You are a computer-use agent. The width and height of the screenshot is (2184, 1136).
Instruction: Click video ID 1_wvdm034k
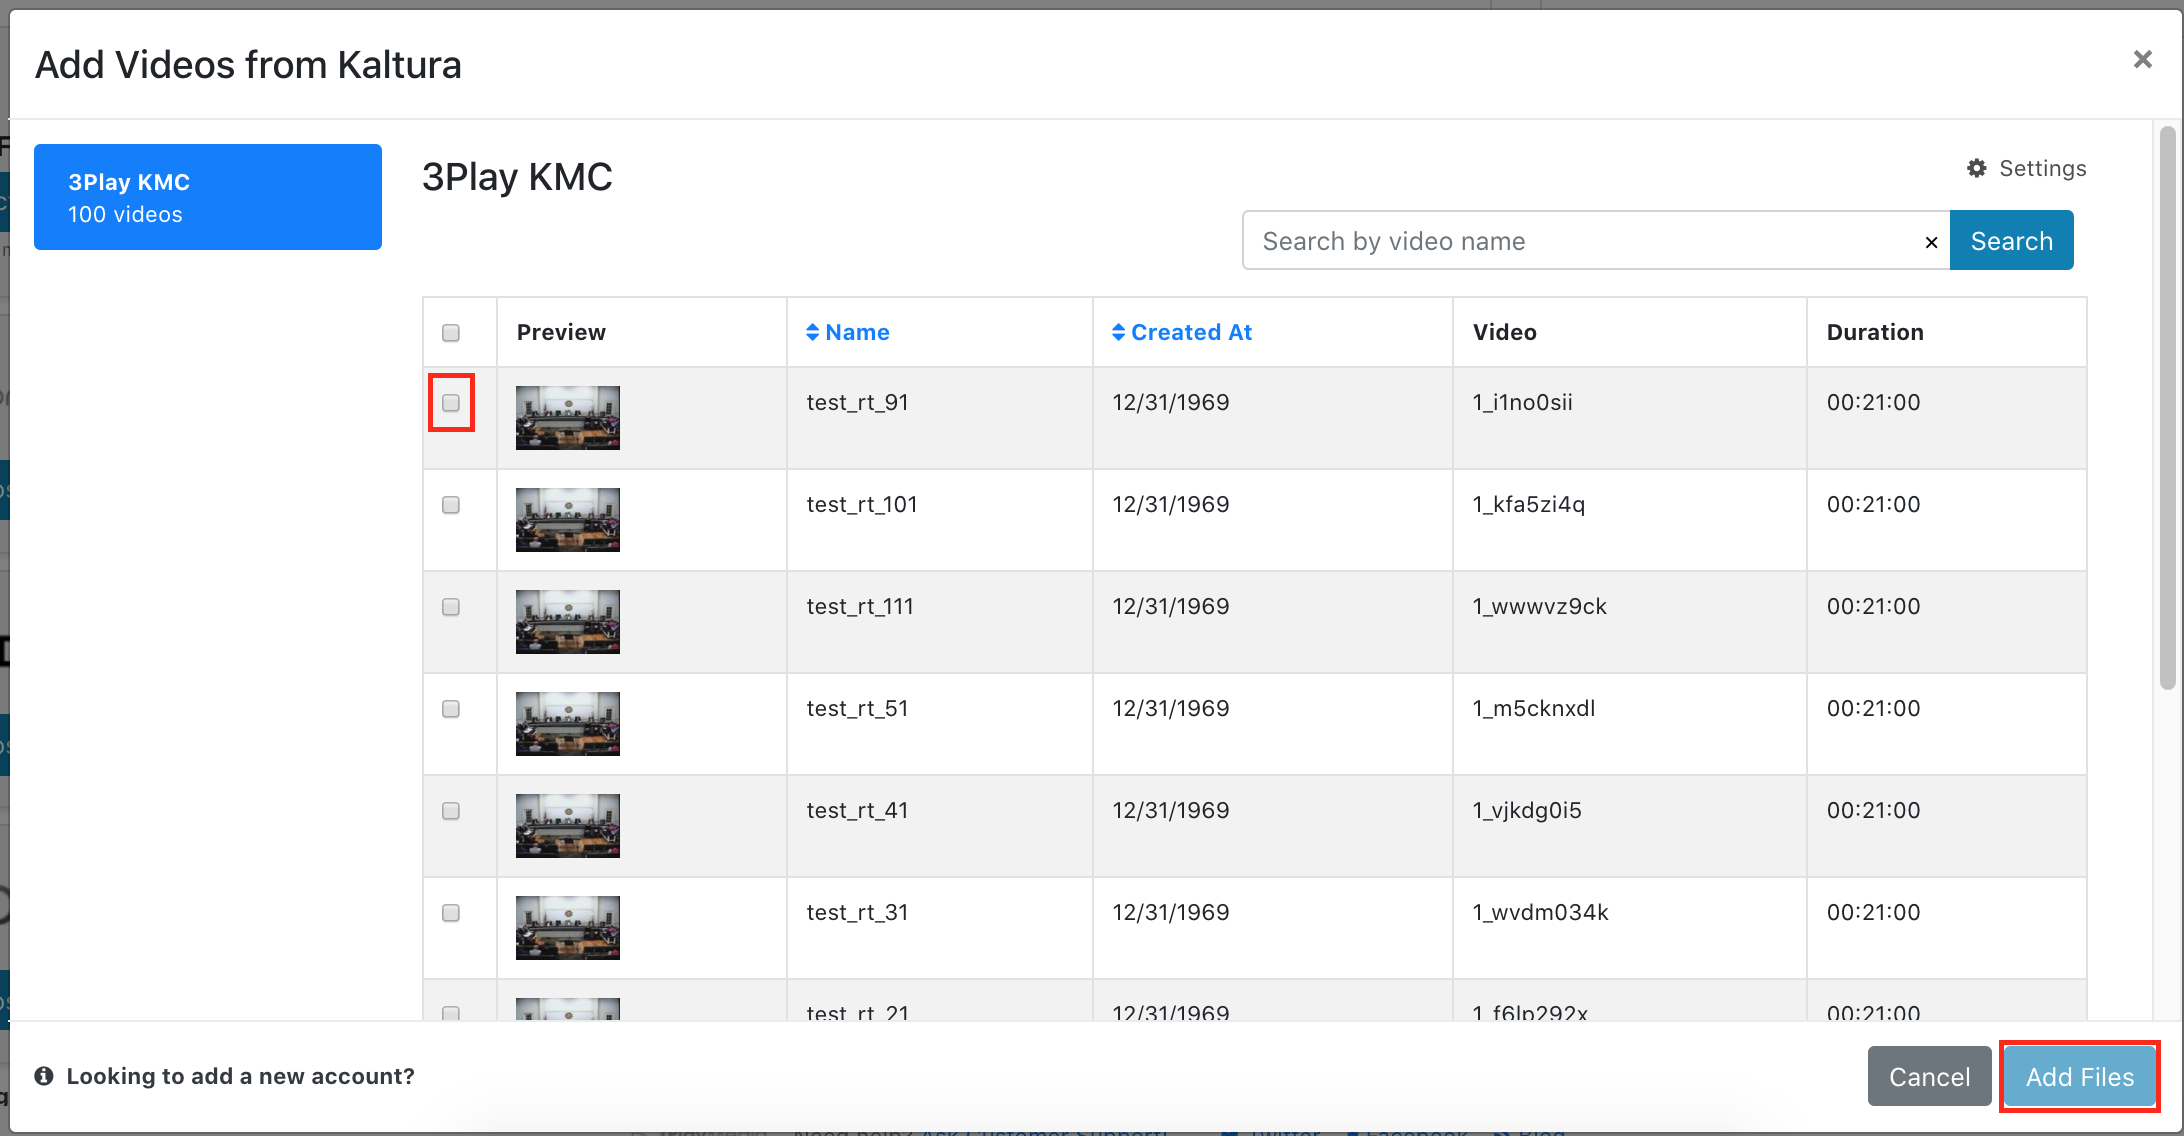(1541, 912)
